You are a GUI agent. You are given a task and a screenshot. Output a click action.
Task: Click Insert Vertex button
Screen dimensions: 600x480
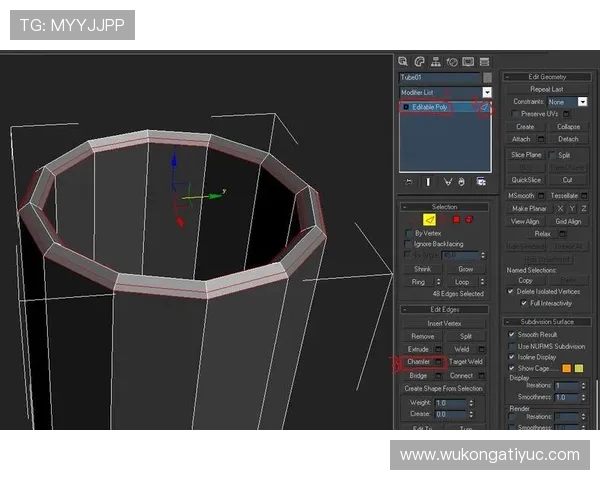pyautogui.click(x=444, y=323)
